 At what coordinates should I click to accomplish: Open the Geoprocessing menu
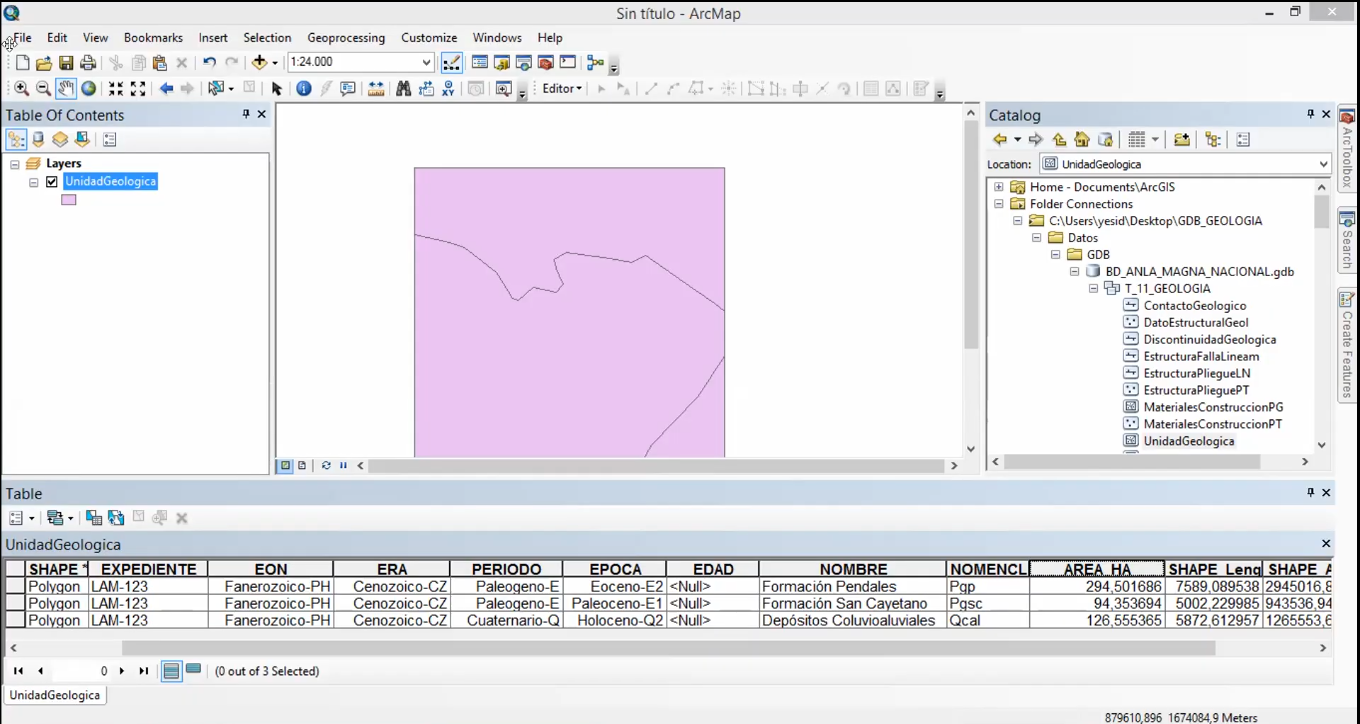[x=345, y=38]
